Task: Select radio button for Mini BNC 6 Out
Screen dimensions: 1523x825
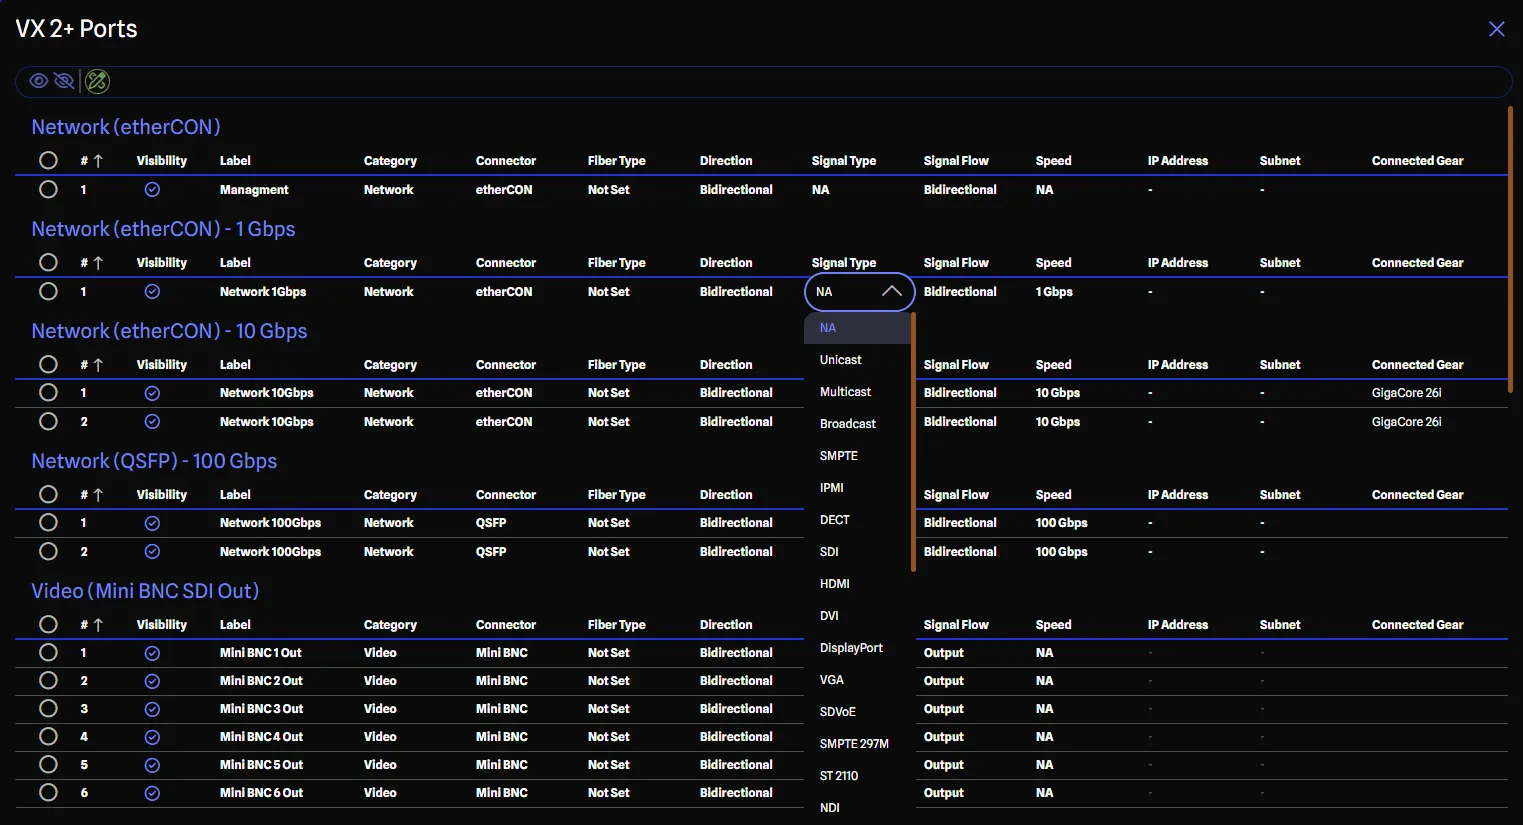Action: click(x=48, y=792)
